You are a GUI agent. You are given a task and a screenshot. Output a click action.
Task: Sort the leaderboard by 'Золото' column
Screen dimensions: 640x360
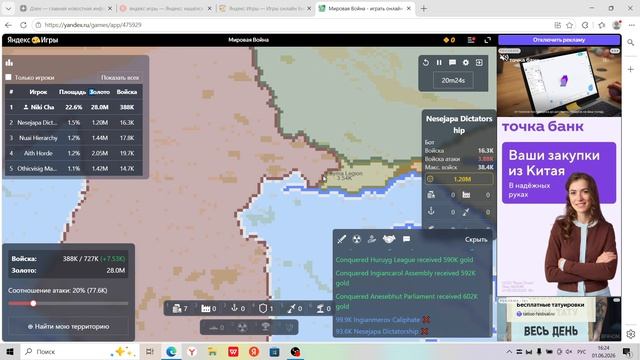click(x=100, y=92)
